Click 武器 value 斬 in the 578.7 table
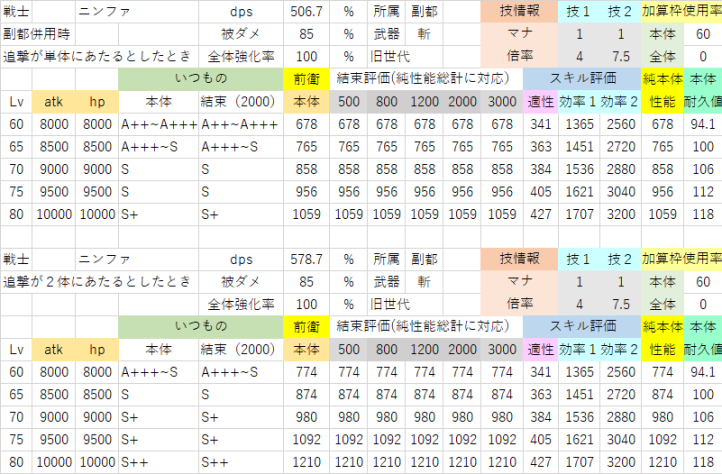 [x=424, y=282]
